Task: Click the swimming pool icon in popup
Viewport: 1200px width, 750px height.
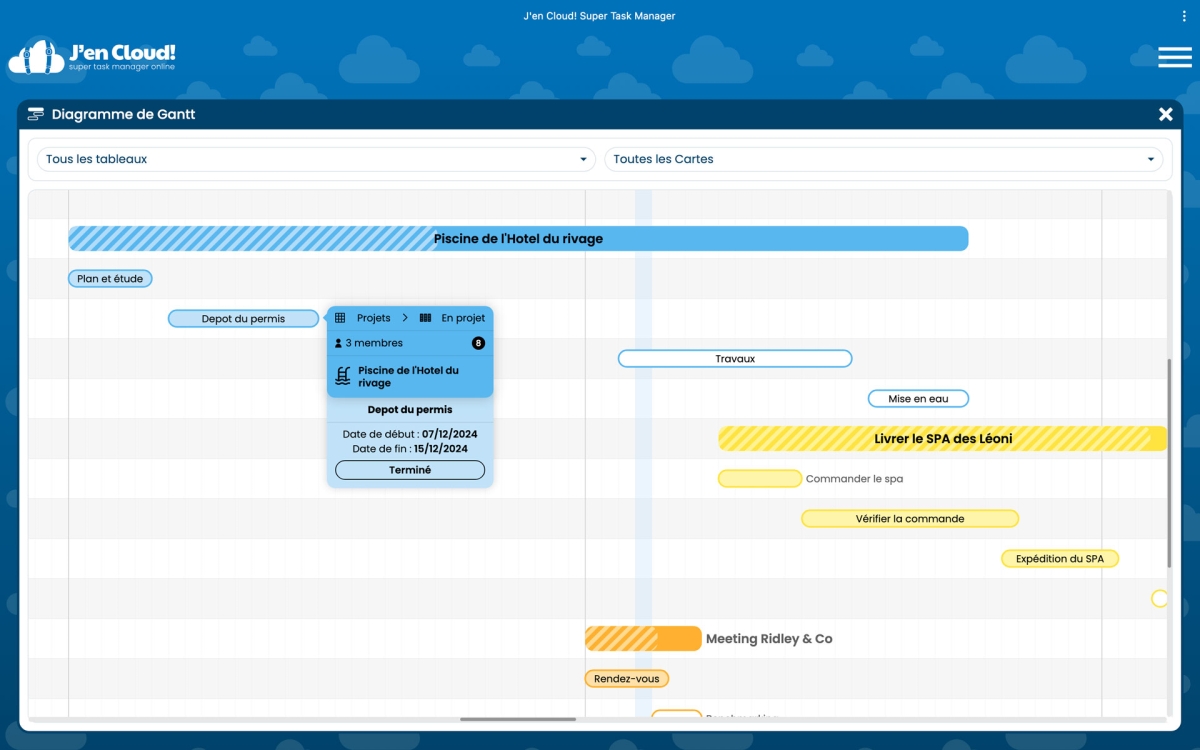Action: pos(343,376)
